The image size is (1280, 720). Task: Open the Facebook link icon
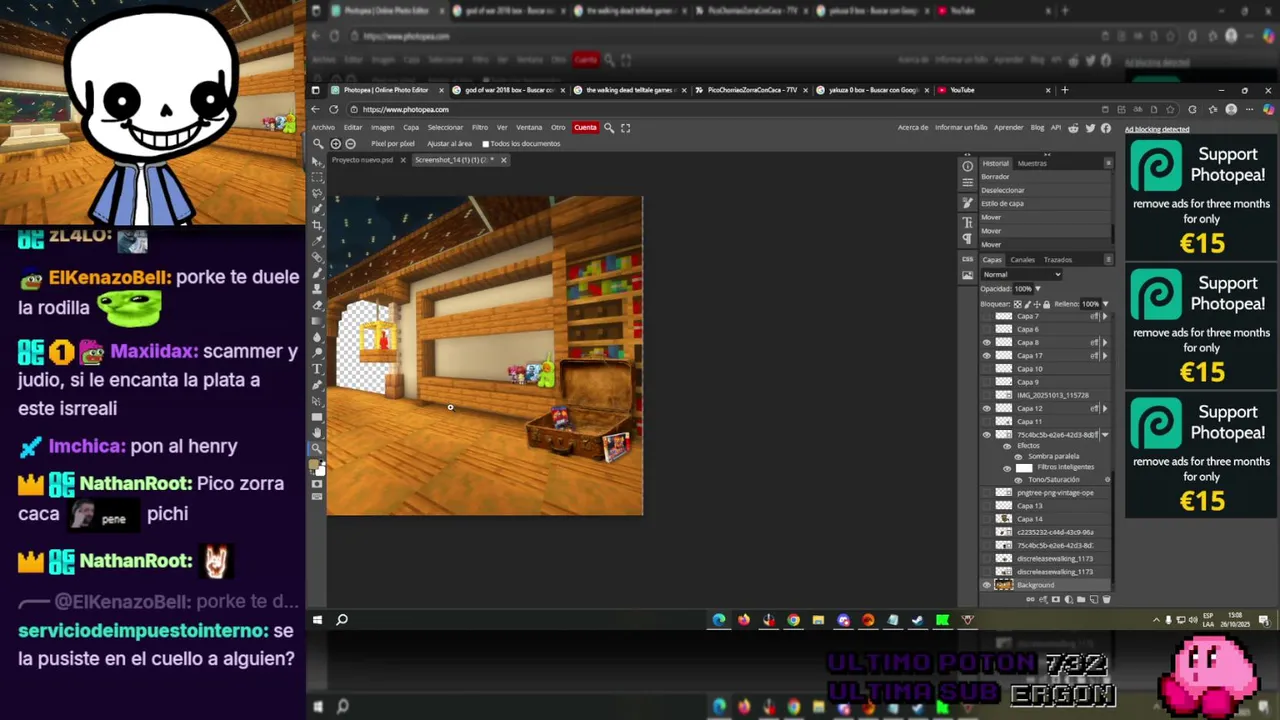pyautogui.click(x=1106, y=128)
